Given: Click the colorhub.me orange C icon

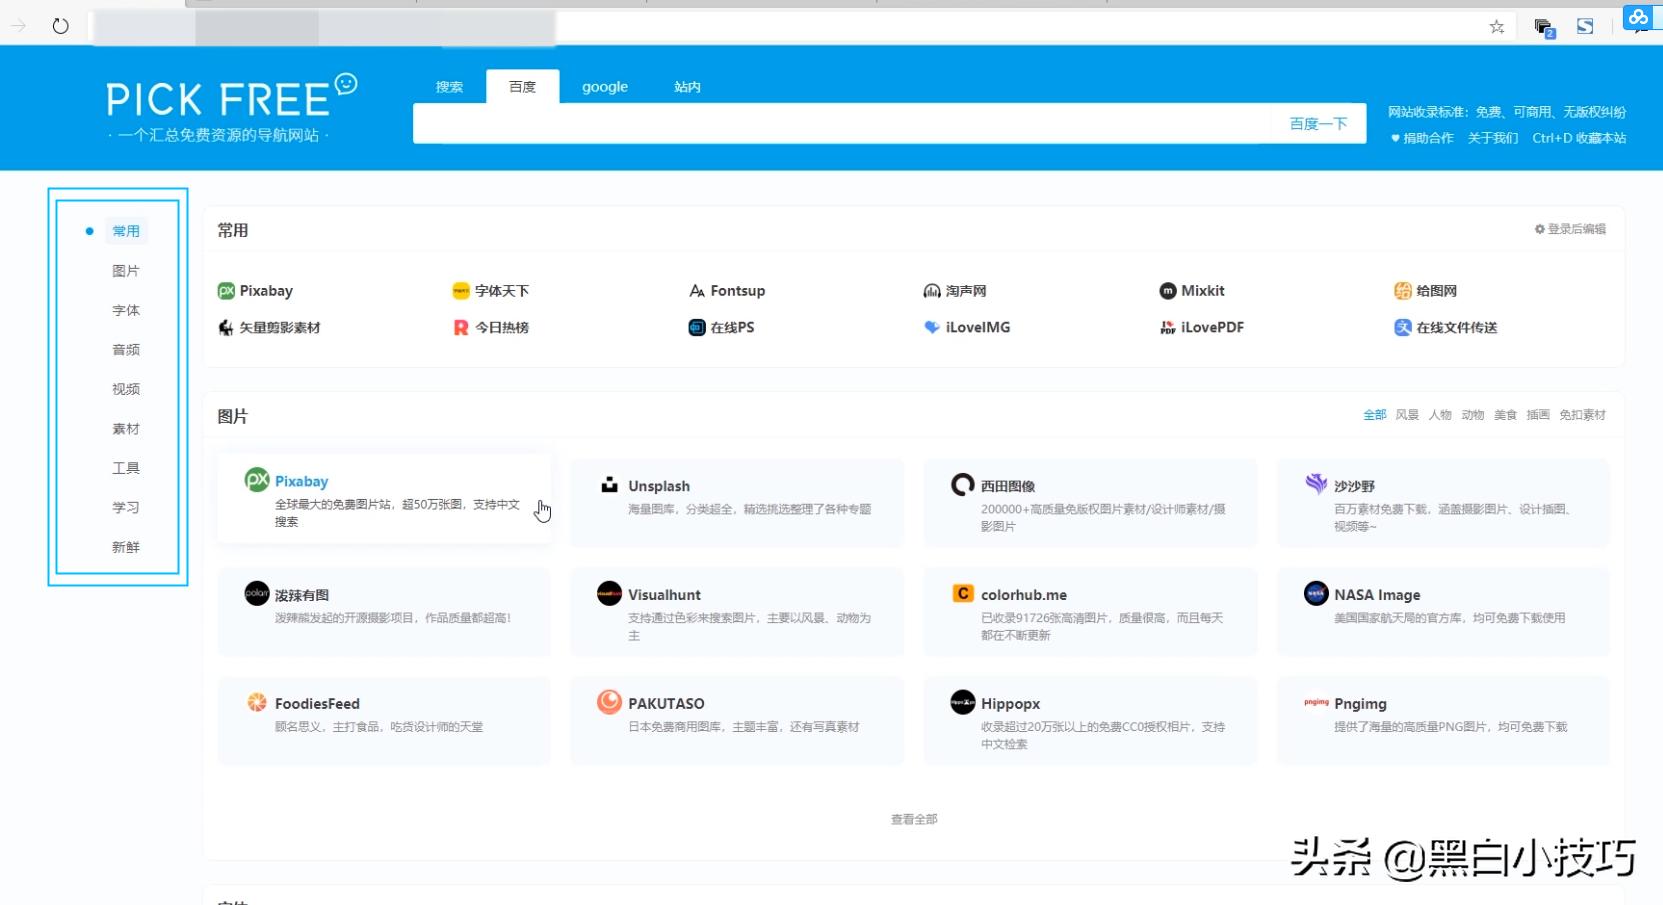Looking at the screenshot, I should click(963, 594).
